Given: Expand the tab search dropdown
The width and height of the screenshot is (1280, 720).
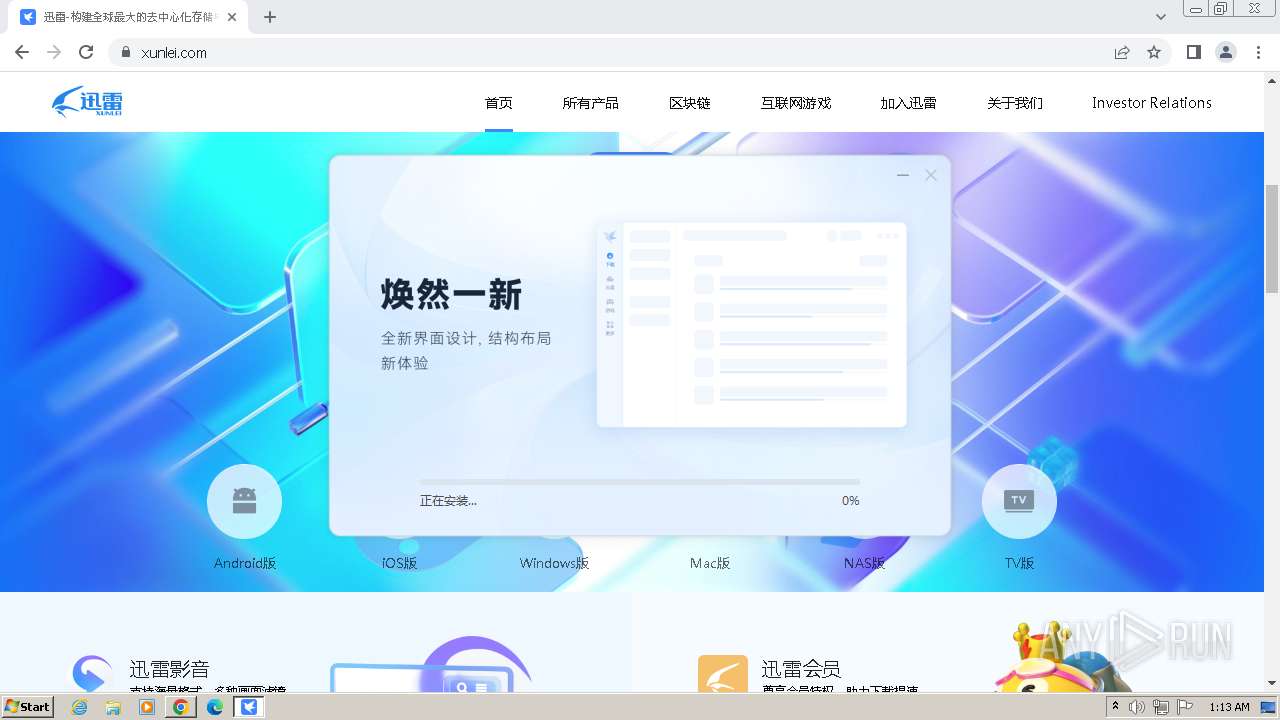Looking at the screenshot, I should click(x=1161, y=17).
